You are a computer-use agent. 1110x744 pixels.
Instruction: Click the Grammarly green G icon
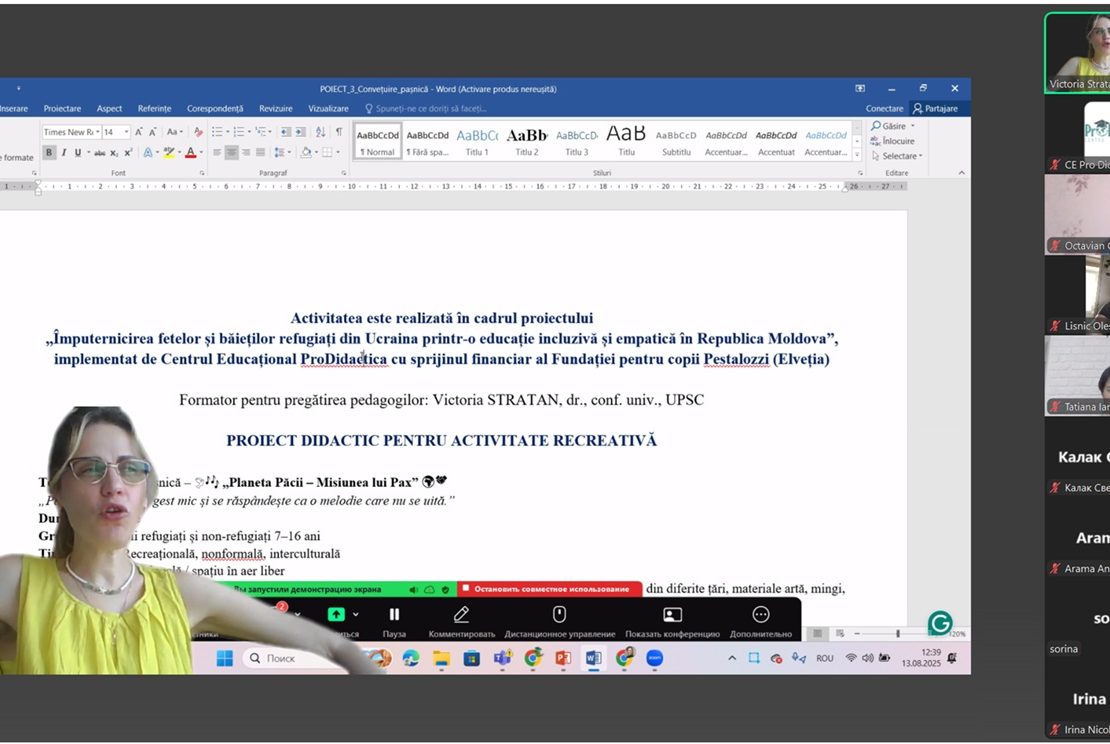point(940,623)
